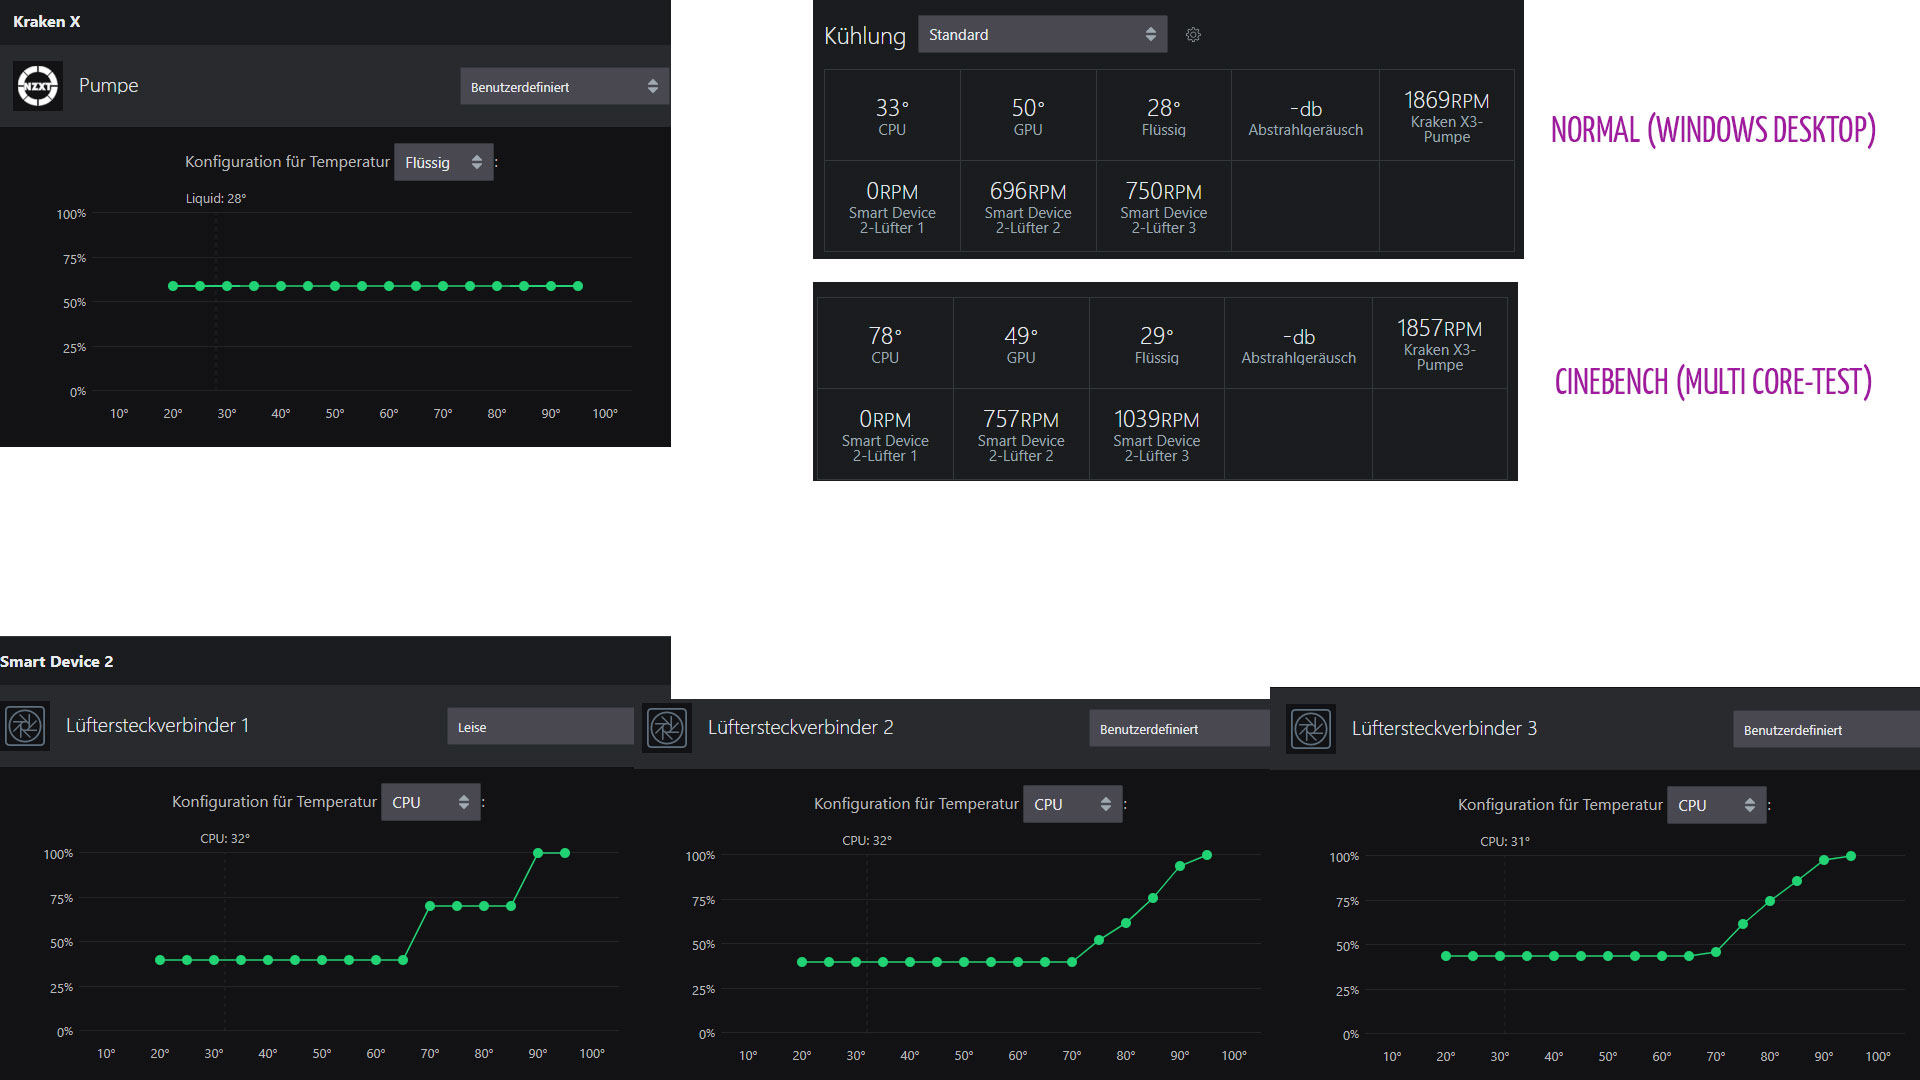
Task: Click the NZXT Kraken pump logo icon
Action: tap(38, 86)
